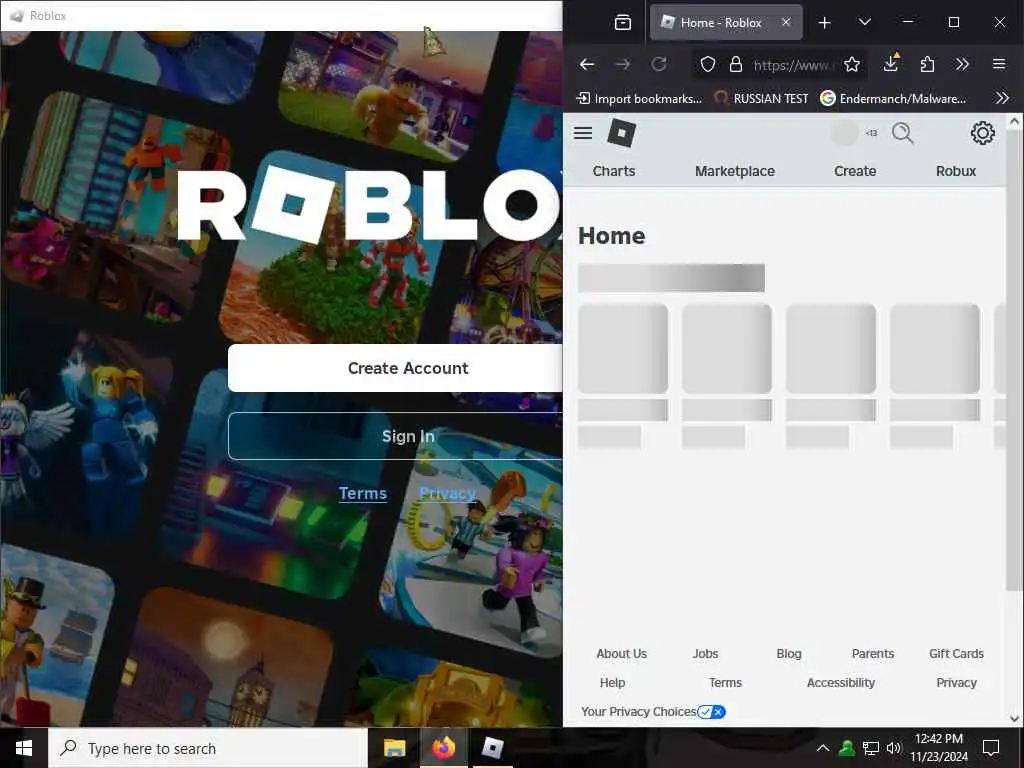
Task: Open the network tray icon
Action: click(871, 748)
